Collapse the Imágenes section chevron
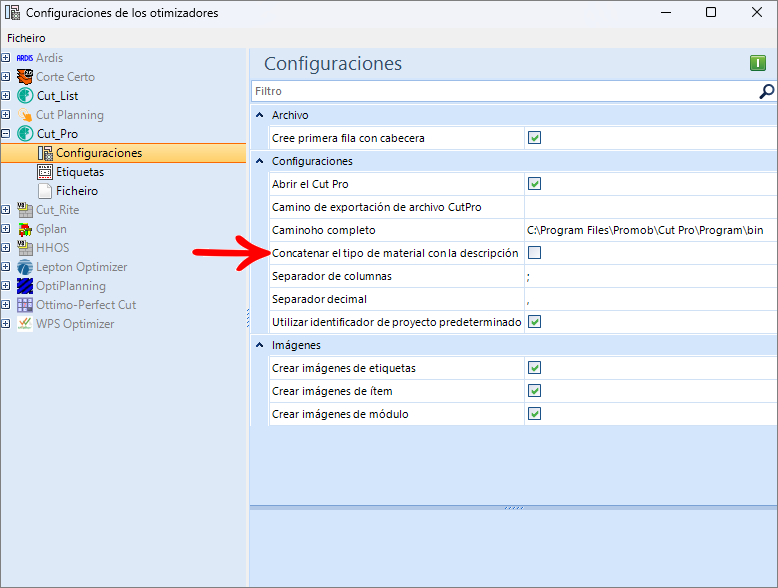Image resolution: width=778 pixels, height=588 pixels. tap(259, 345)
